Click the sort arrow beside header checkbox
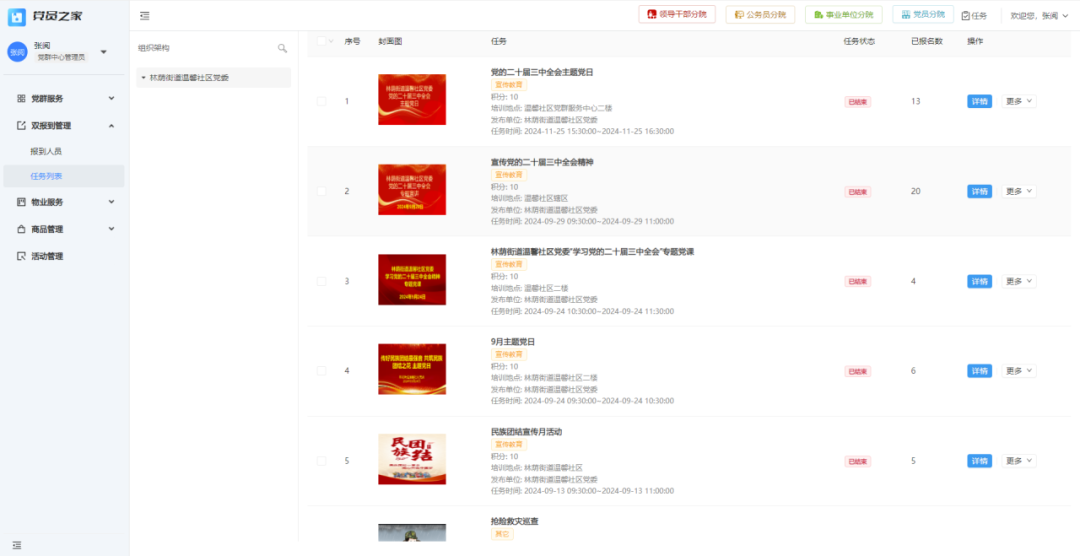The image size is (1080, 556). coord(331,41)
